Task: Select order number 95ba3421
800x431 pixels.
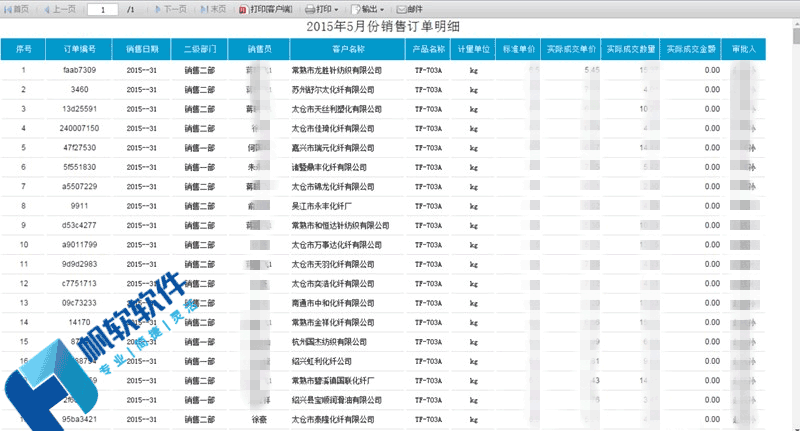Action: pos(79,419)
